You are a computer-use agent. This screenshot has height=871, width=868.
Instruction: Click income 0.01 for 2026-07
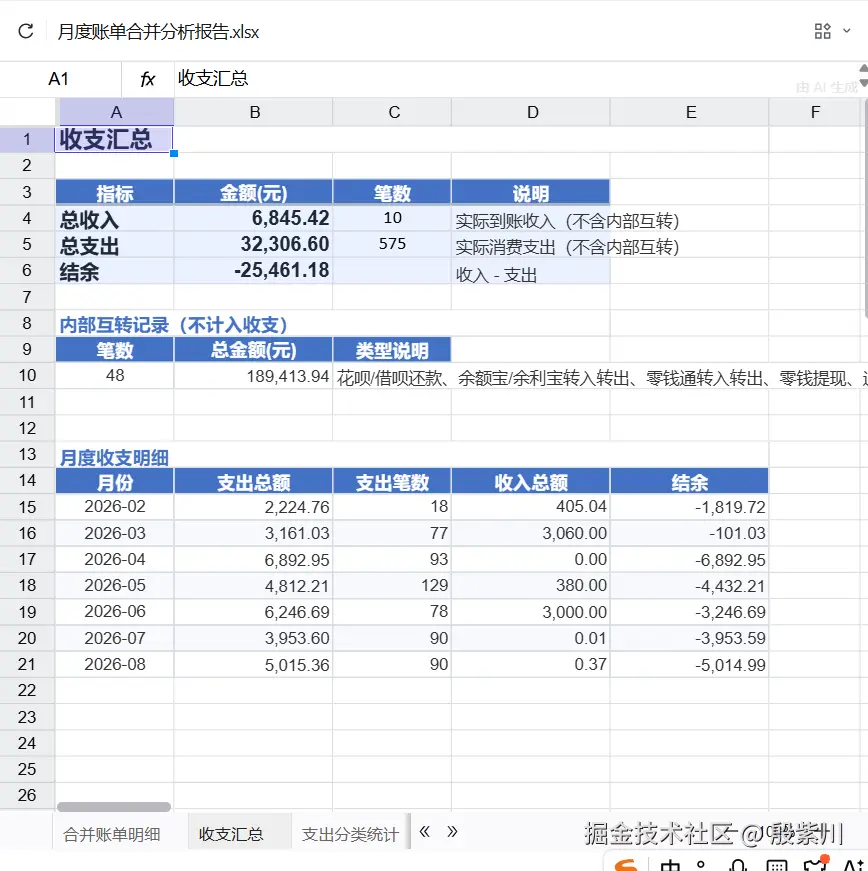click(x=531, y=638)
